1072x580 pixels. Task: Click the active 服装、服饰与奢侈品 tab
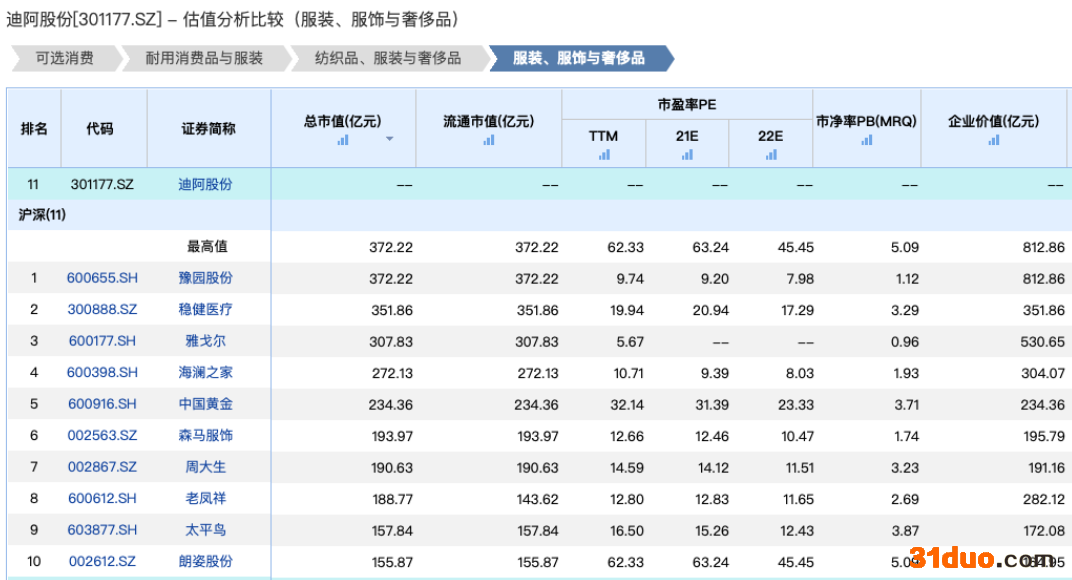tap(579, 58)
